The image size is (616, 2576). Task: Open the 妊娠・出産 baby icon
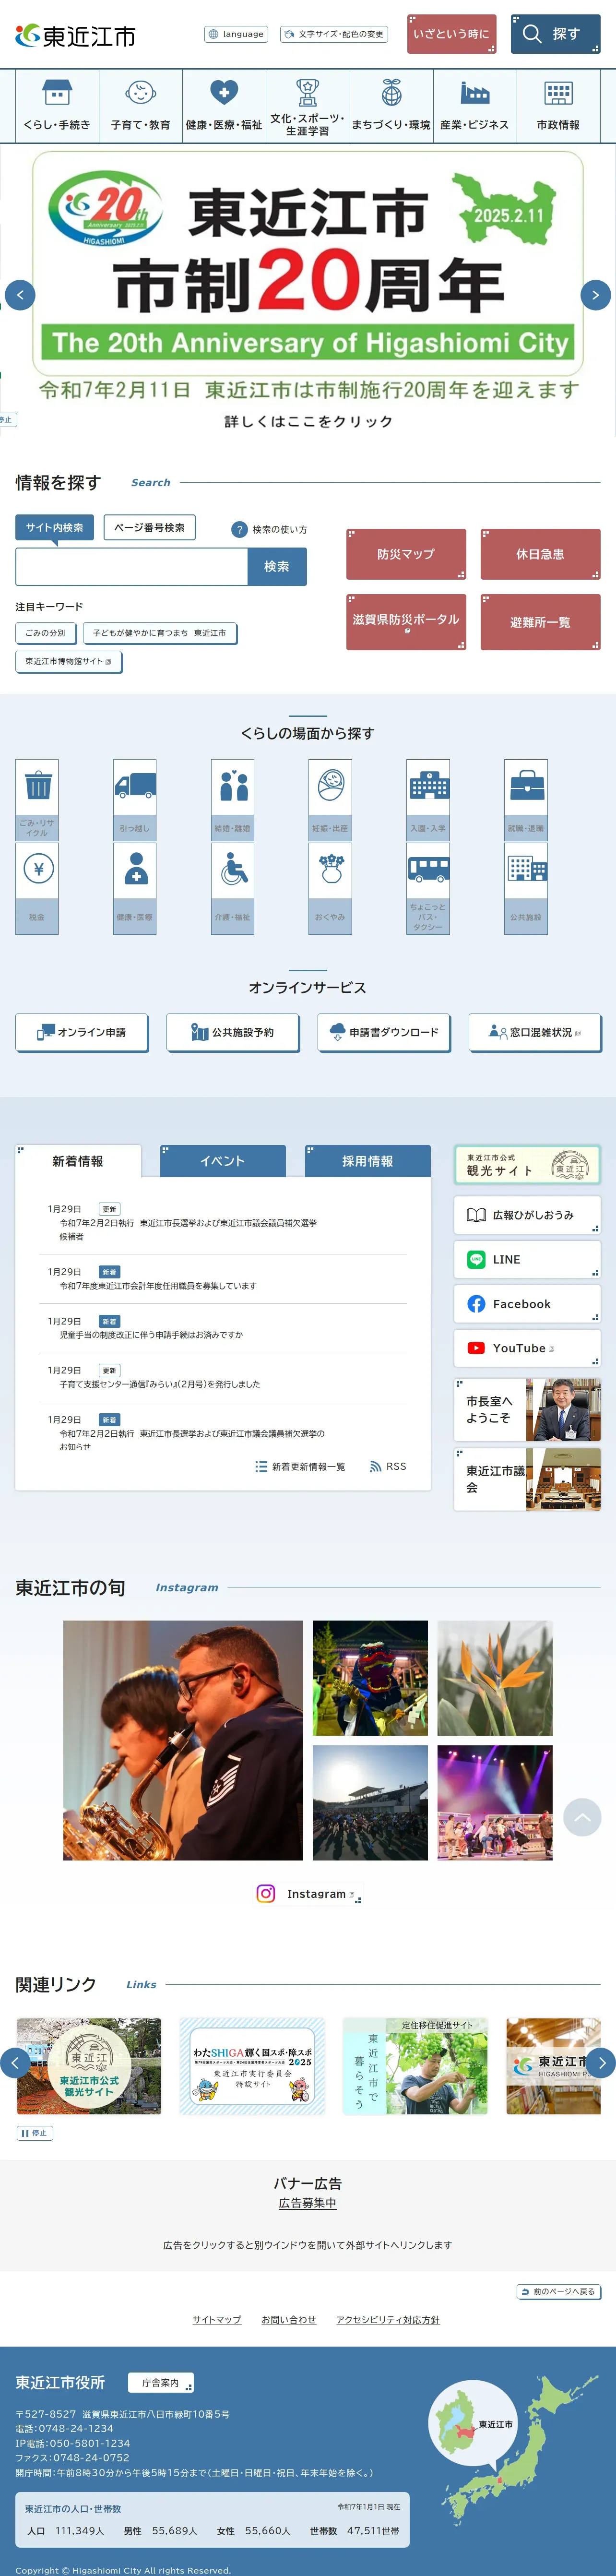(x=330, y=799)
